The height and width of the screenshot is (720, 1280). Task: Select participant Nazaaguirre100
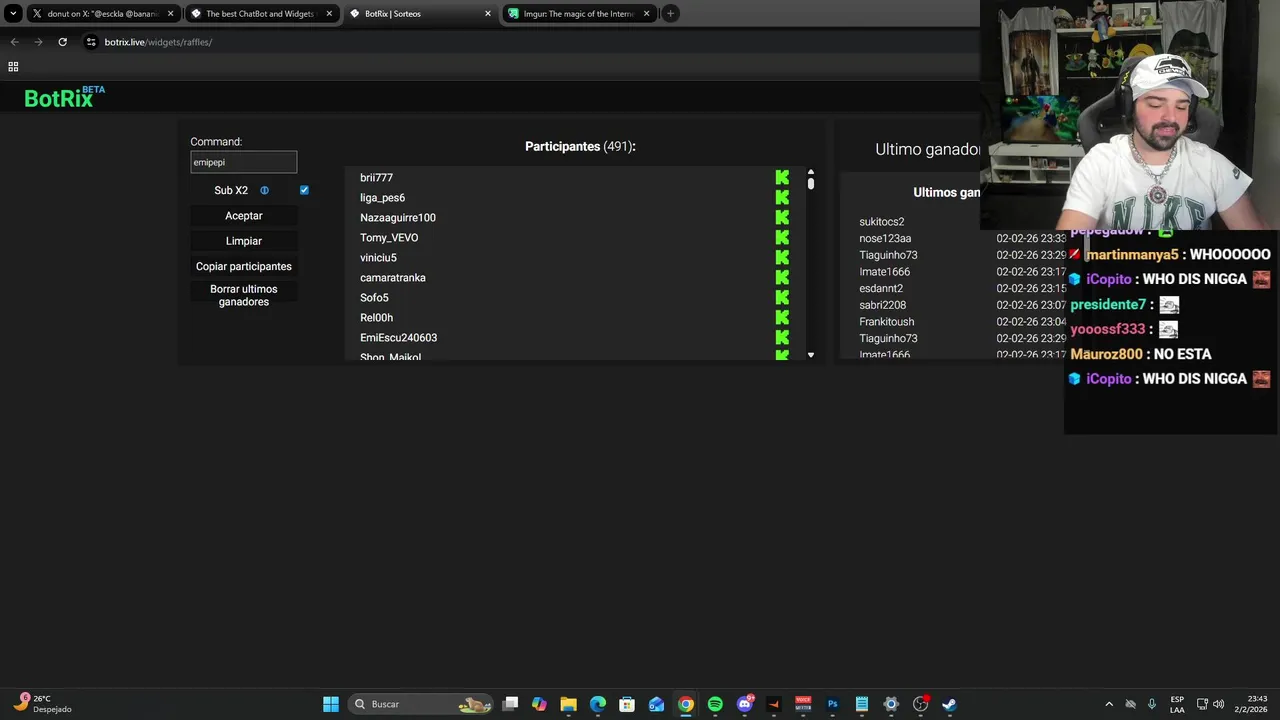398,217
